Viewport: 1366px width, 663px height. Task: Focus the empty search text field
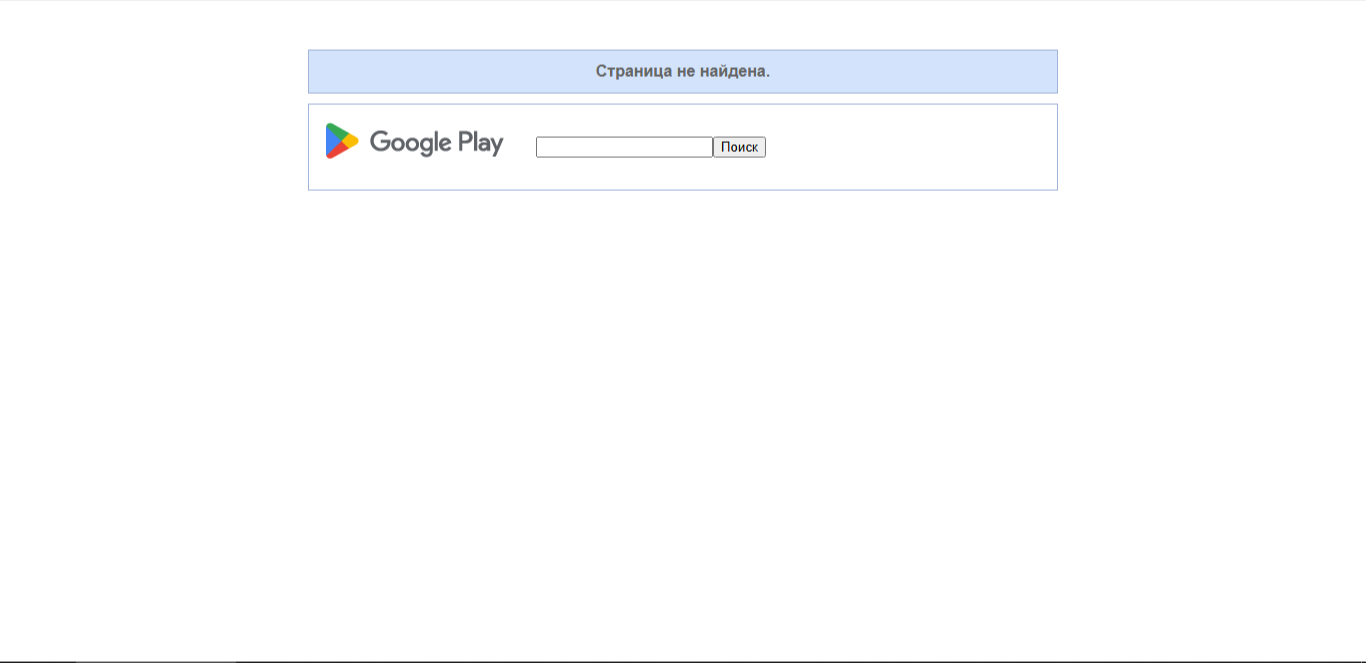pos(624,147)
